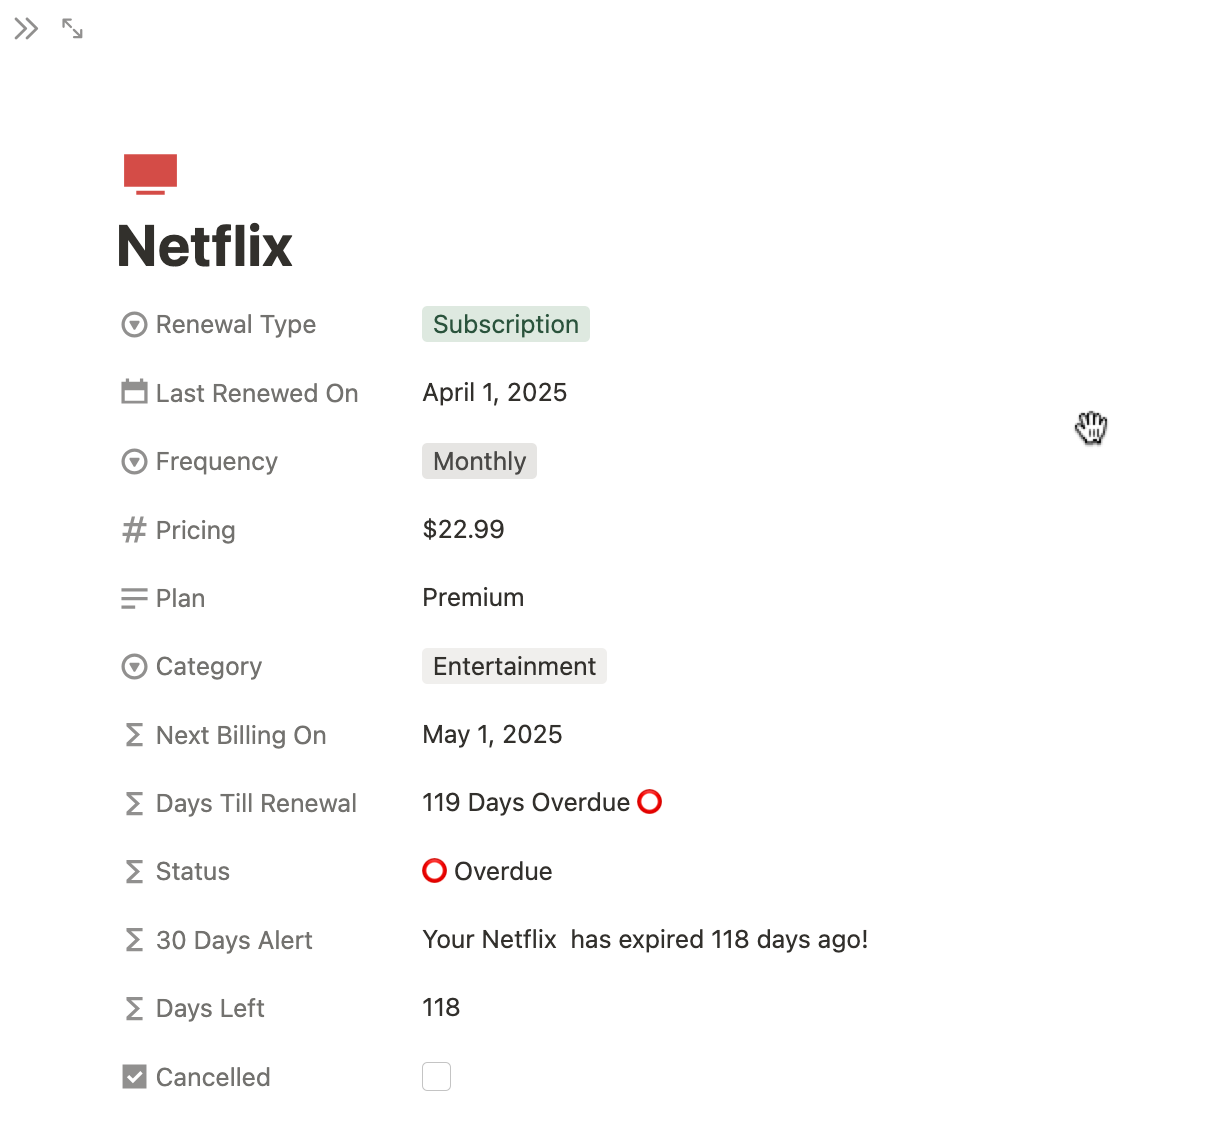Click the Netflix page title

click(x=204, y=246)
